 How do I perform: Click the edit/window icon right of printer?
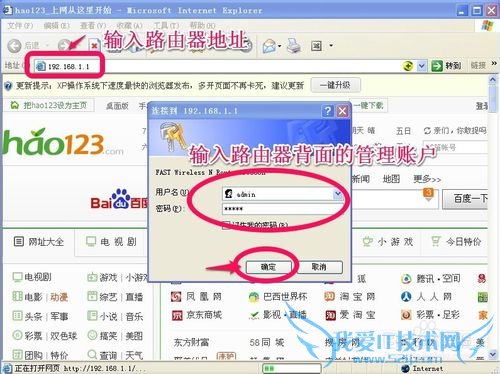click(x=316, y=46)
